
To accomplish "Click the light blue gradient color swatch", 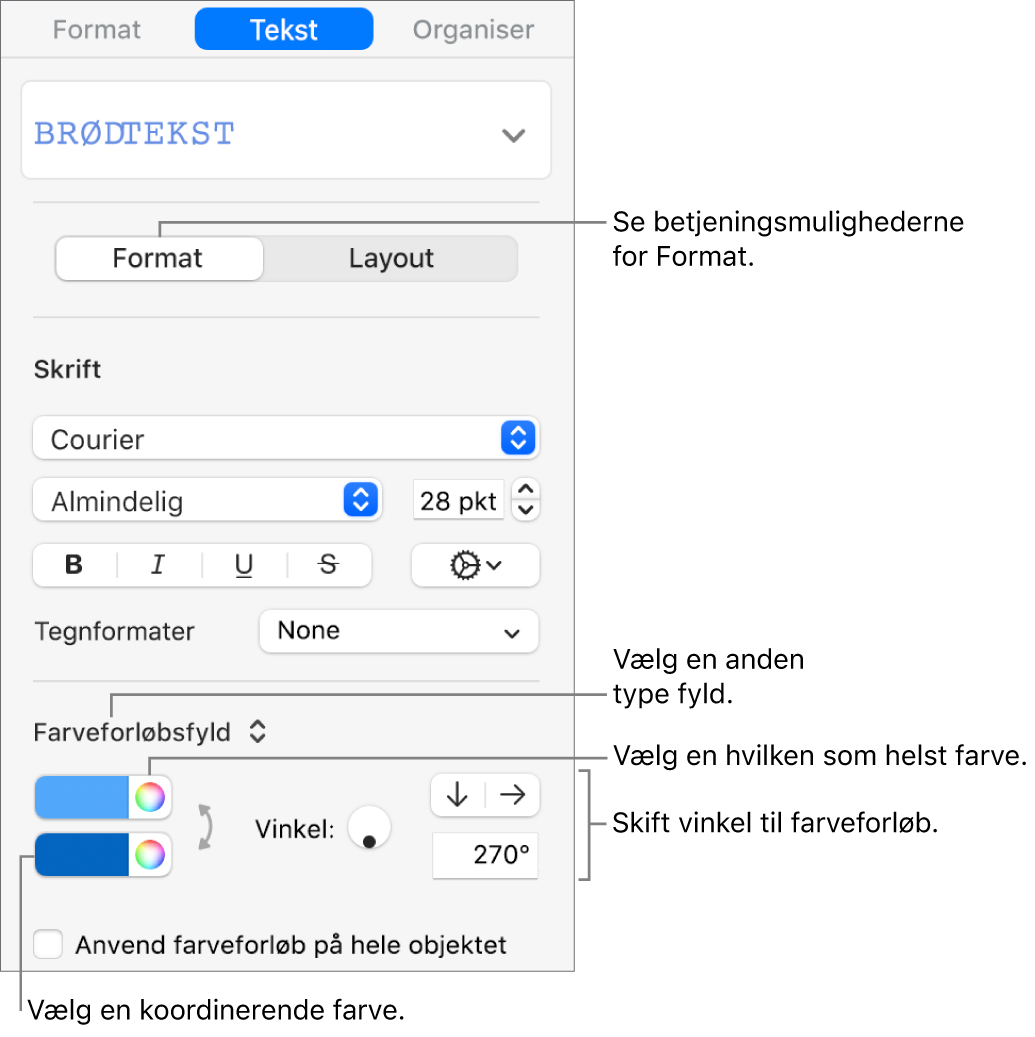I will pyautogui.click(x=82, y=797).
